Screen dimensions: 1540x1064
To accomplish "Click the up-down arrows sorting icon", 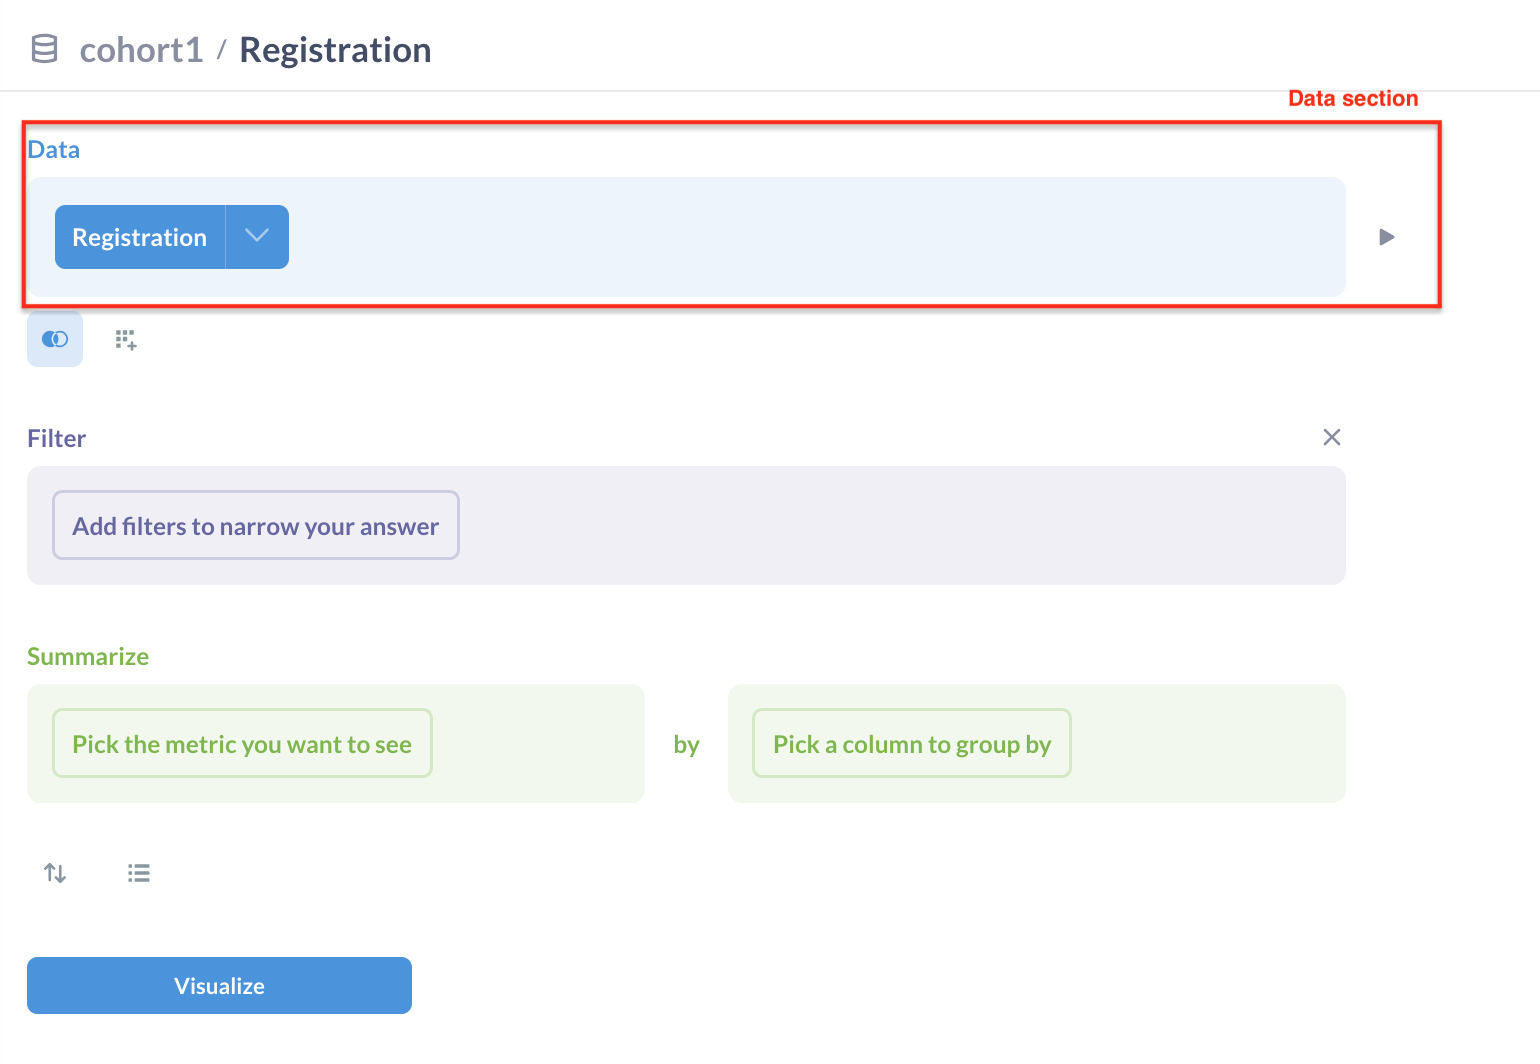I will (x=55, y=872).
